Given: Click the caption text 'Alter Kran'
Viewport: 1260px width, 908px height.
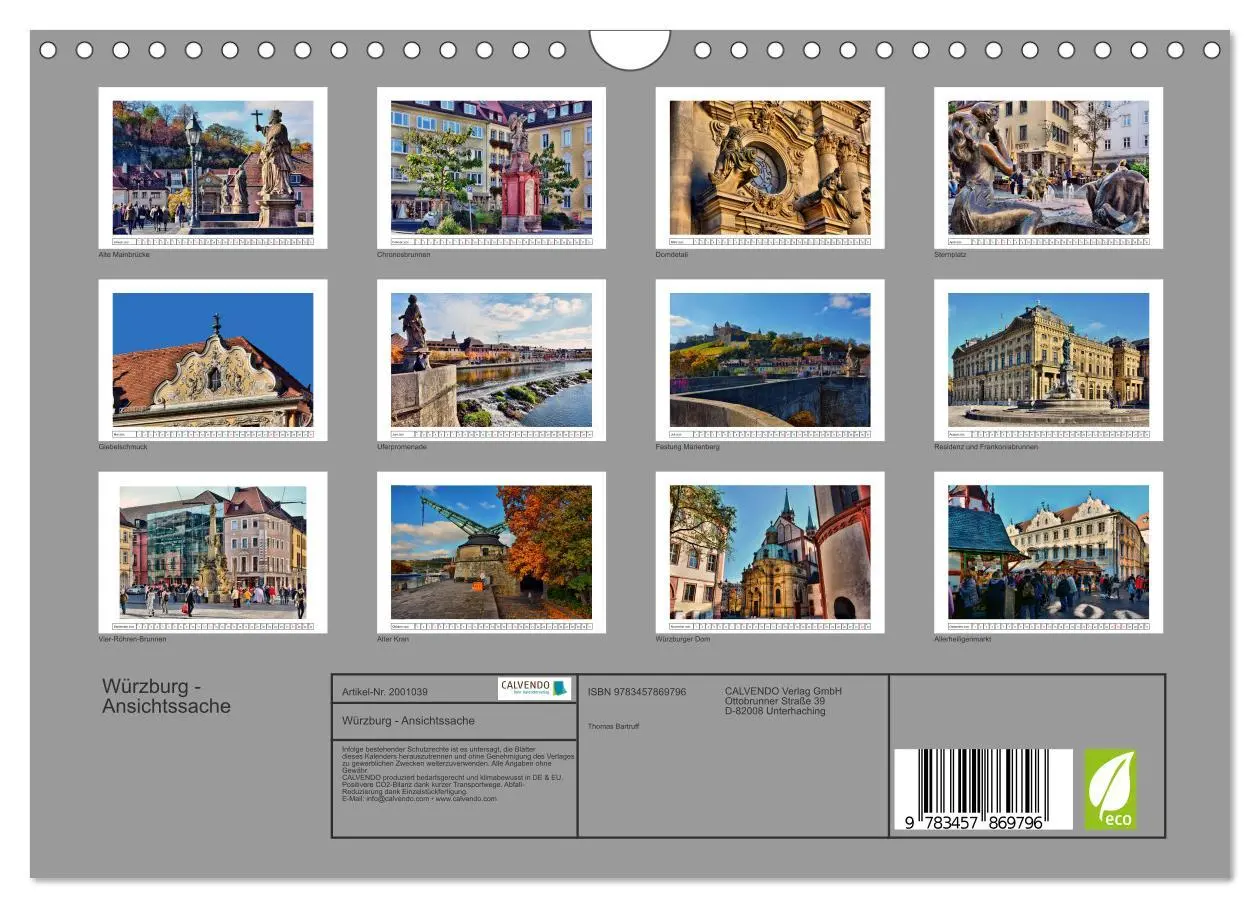Looking at the screenshot, I should click(x=393, y=639).
